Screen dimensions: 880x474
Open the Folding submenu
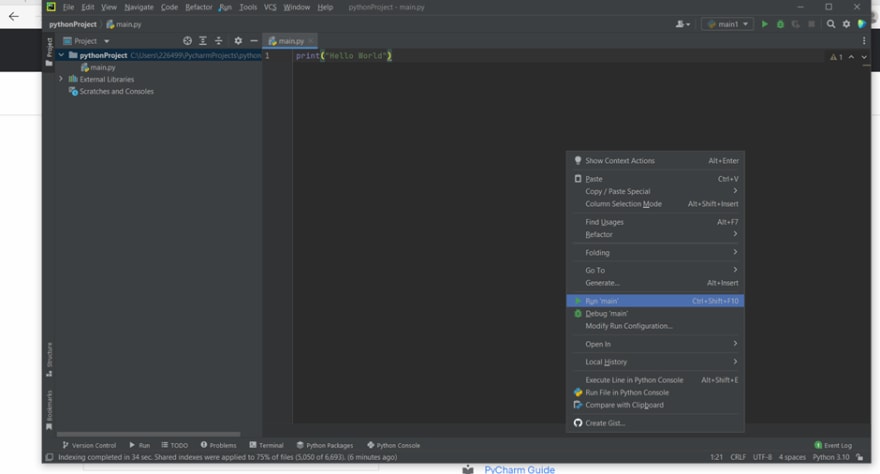(655, 252)
